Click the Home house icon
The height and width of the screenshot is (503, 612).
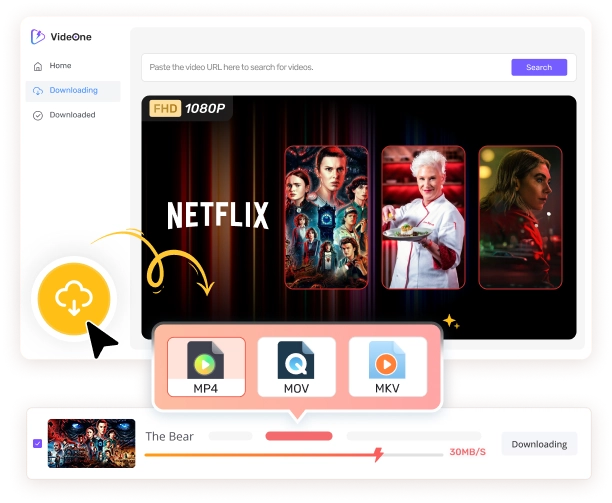(38, 66)
